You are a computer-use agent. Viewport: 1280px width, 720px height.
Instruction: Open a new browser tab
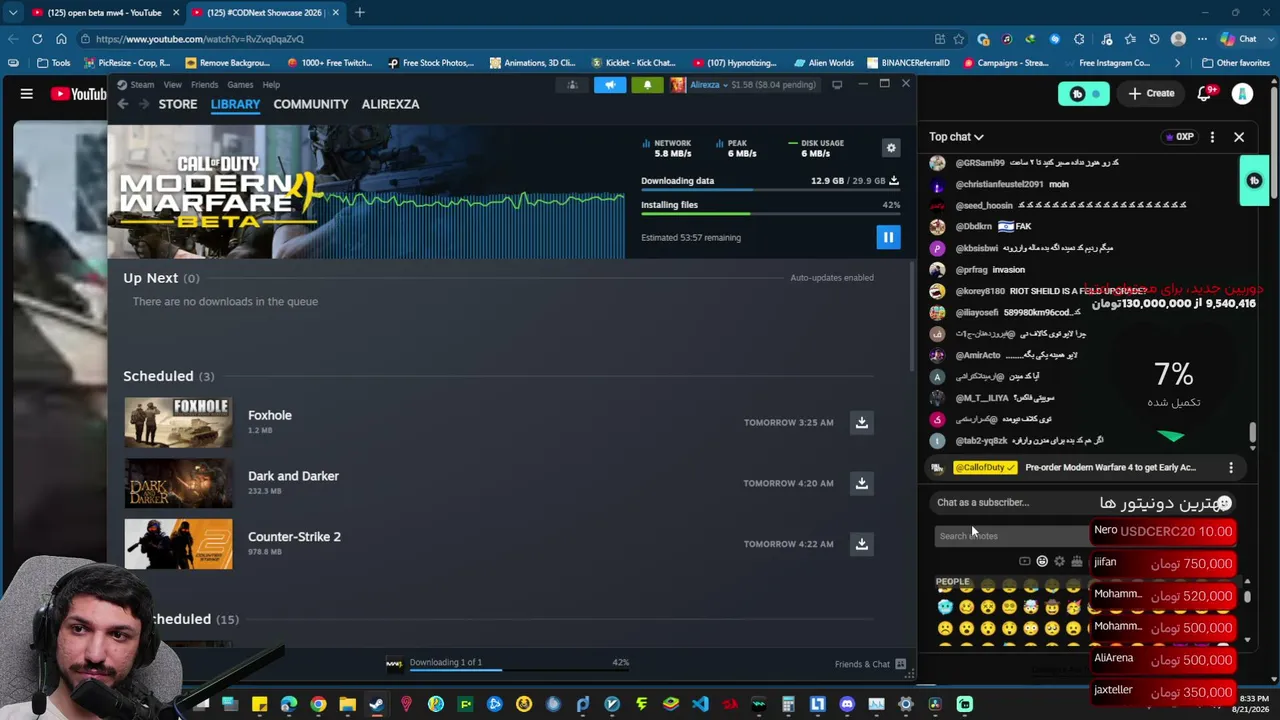pos(359,13)
